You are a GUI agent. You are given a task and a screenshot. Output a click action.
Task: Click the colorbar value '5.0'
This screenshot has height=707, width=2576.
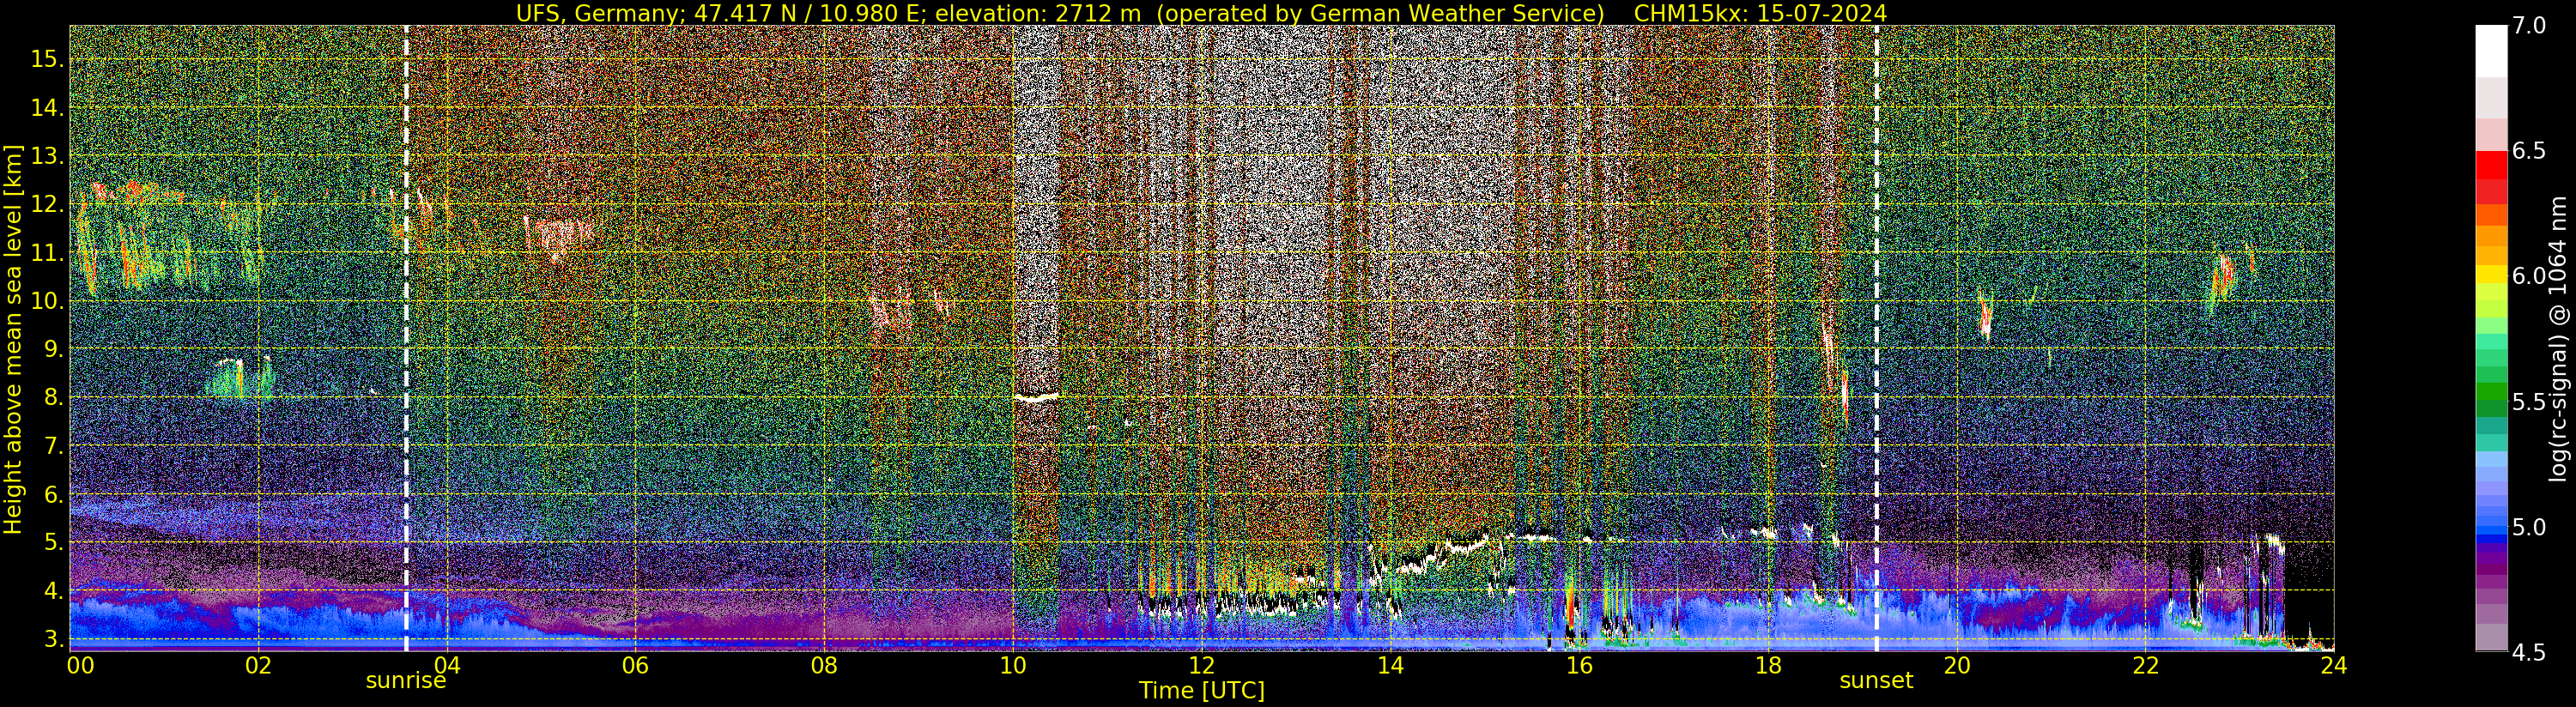click(2529, 527)
